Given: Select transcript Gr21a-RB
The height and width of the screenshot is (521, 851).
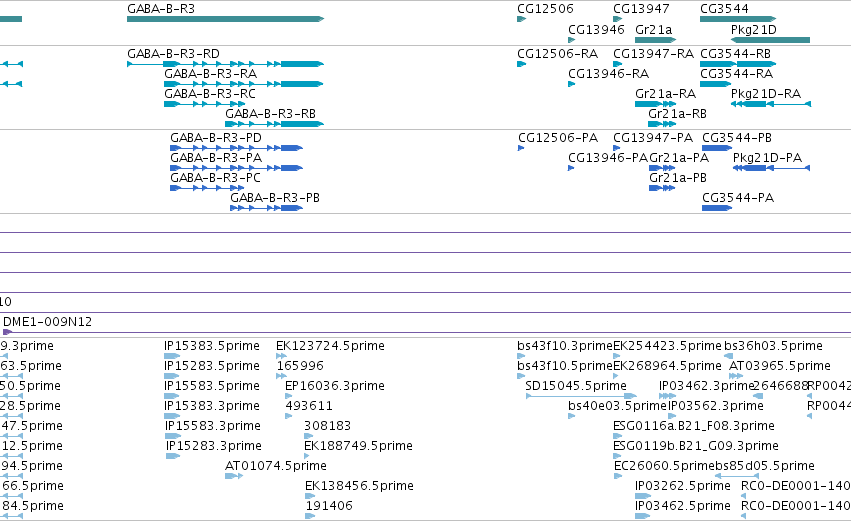Looking at the screenshot, I should tap(662, 124).
